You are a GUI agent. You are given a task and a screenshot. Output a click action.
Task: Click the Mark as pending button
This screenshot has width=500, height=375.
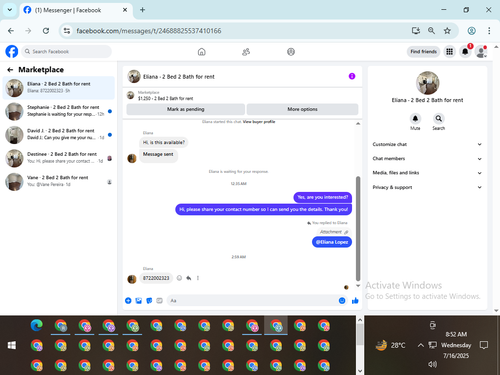tap(186, 109)
